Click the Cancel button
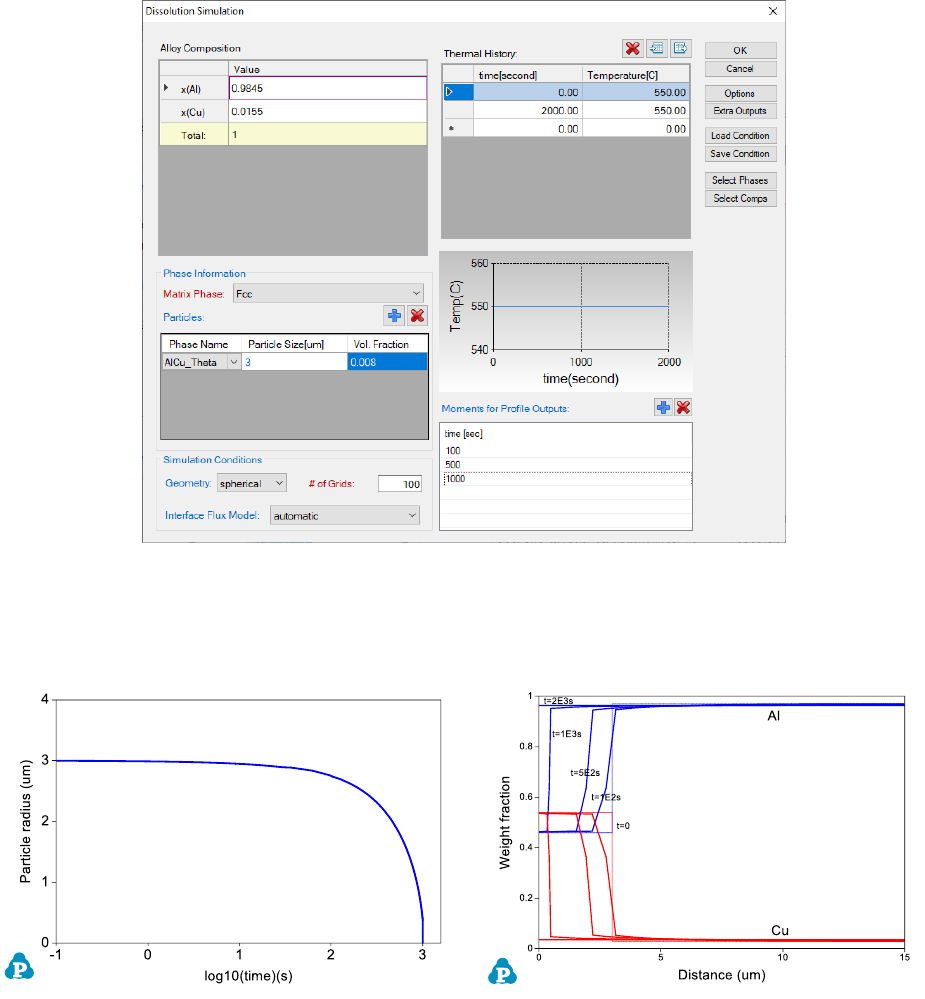Screen dimensions: 925x999 point(740,69)
